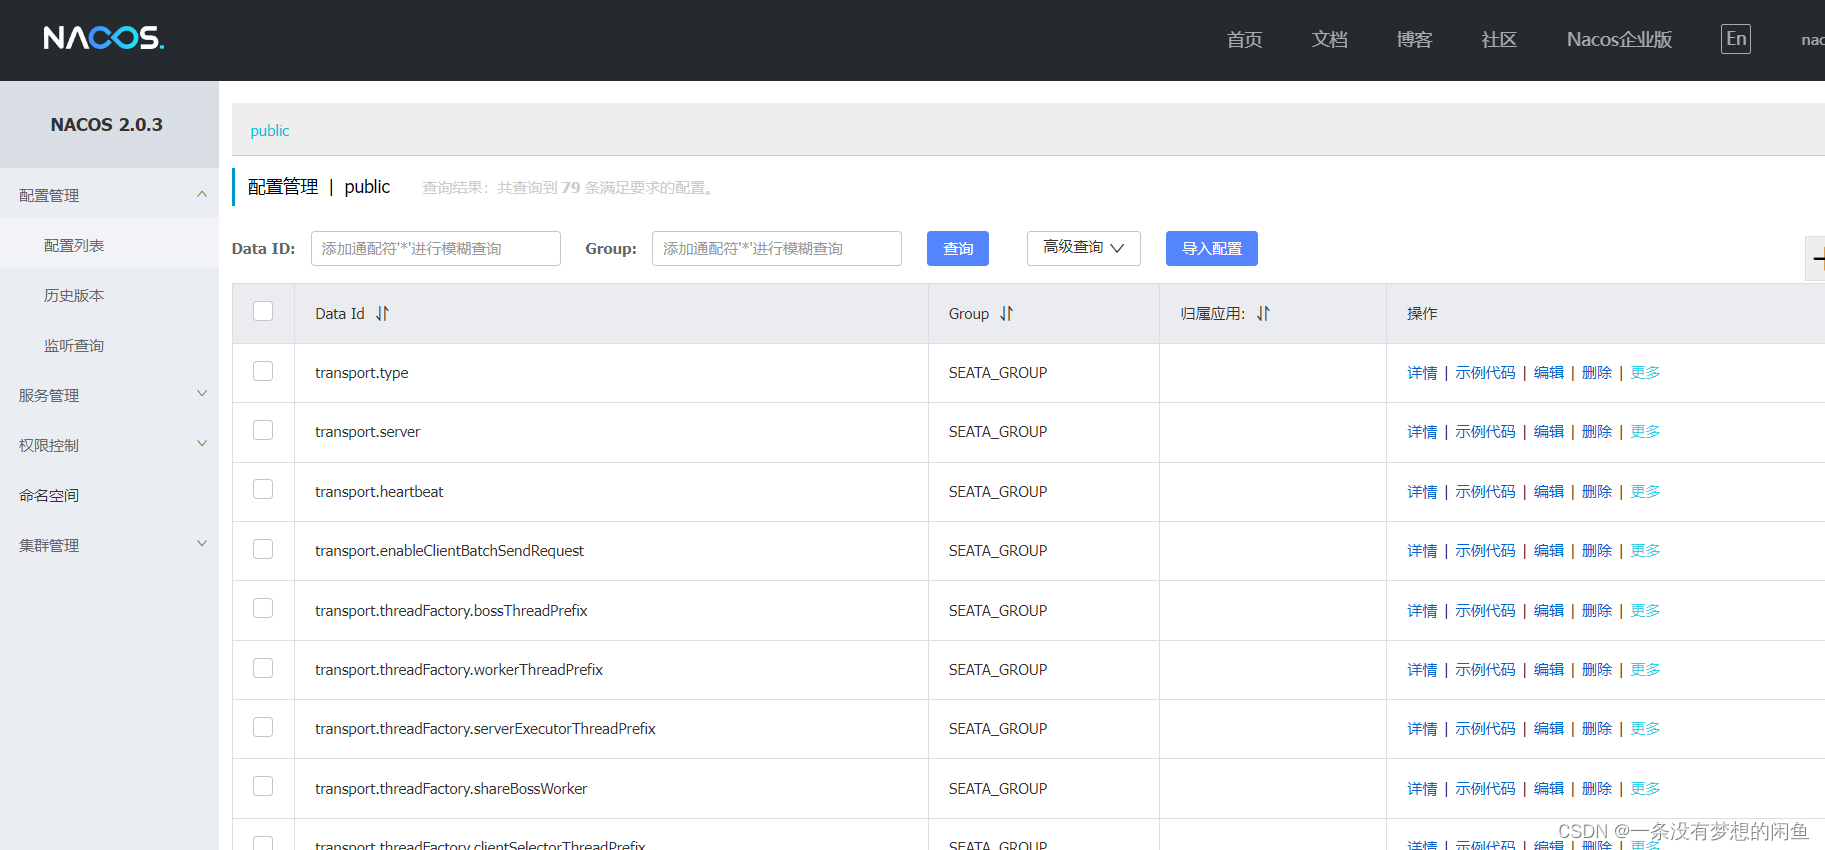Sort by 归属应用 column icon
The width and height of the screenshot is (1825, 850).
(x=1263, y=314)
